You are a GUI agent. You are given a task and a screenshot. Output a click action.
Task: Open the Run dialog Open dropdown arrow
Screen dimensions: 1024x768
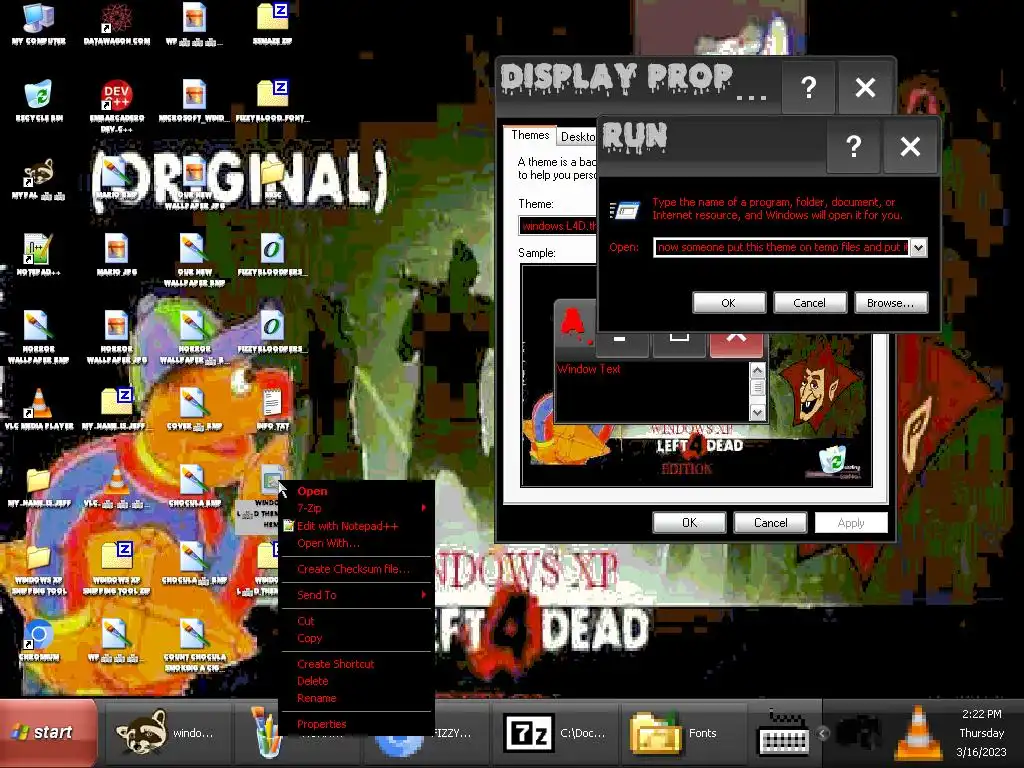tap(919, 248)
